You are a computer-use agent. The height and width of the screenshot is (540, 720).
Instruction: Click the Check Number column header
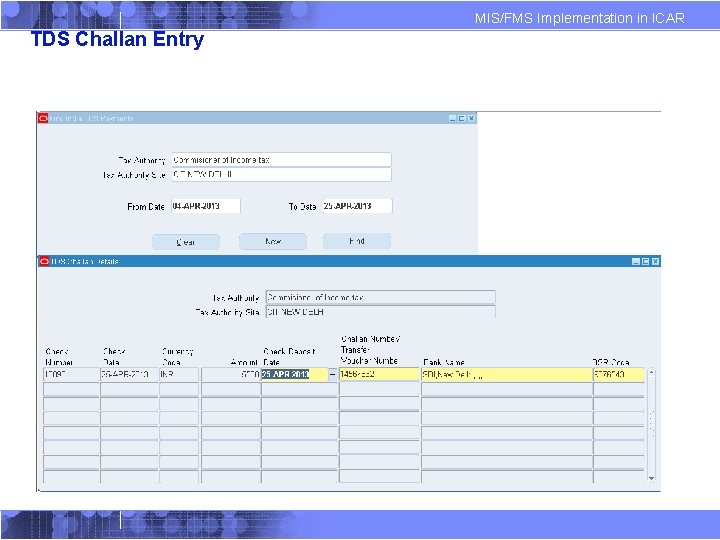pos(59,357)
